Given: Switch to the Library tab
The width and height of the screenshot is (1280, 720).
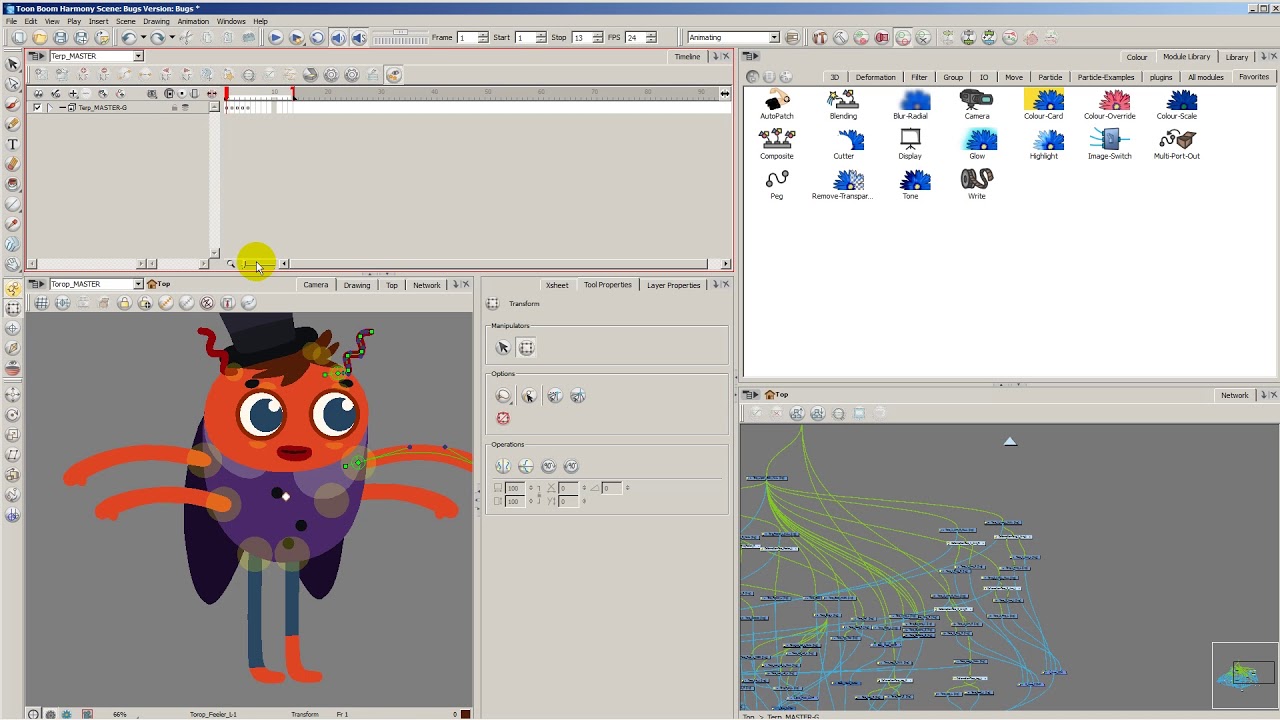Looking at the screenshot, I should 1237,57.
